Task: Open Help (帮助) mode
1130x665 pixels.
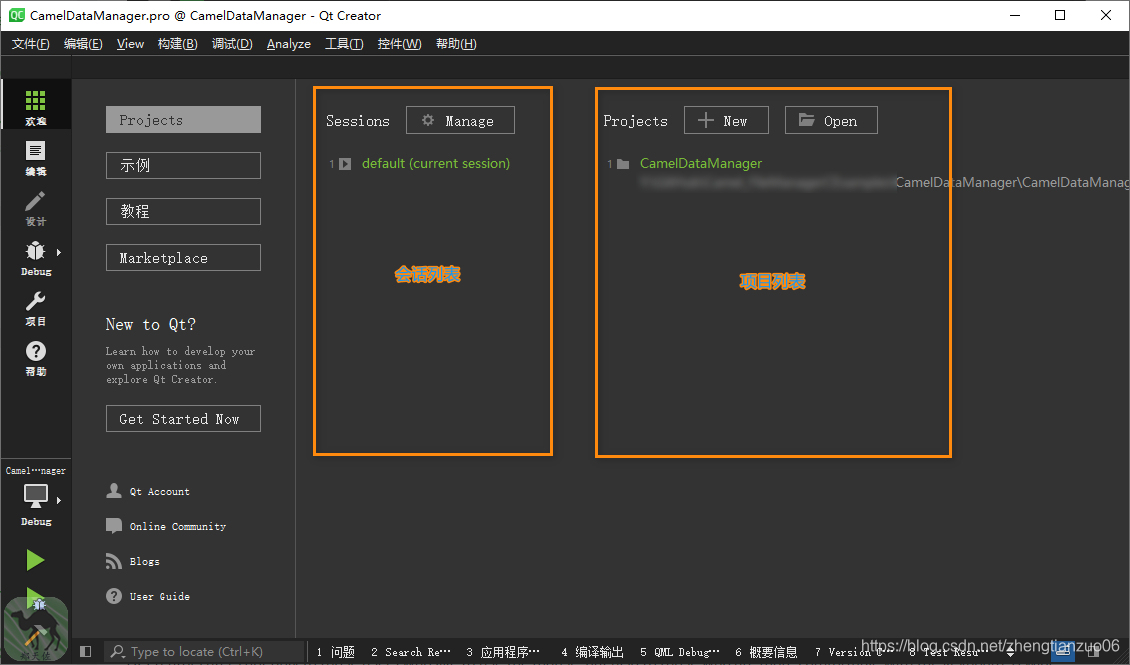Action: tap(35, 358)
